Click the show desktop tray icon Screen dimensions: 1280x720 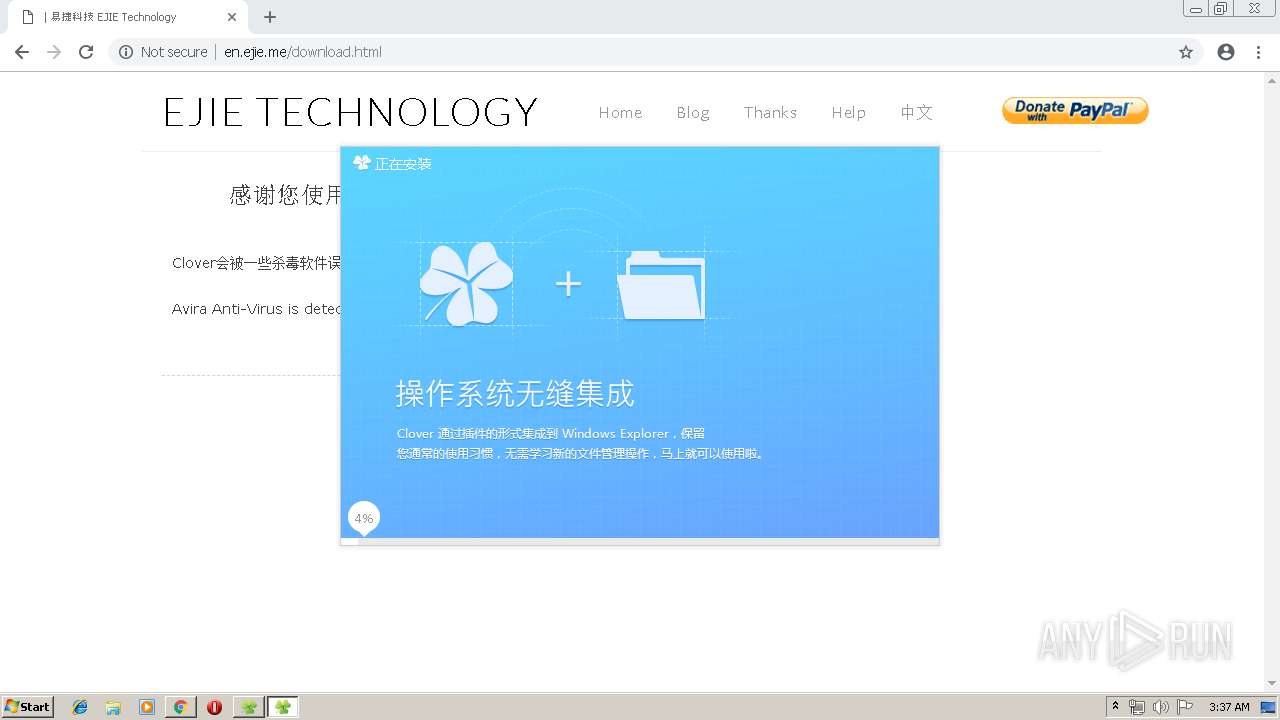1269,707
